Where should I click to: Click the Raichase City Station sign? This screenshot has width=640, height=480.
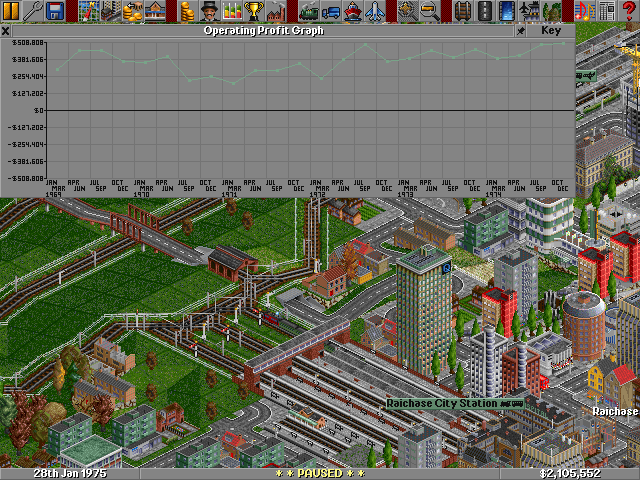(455, 404)
